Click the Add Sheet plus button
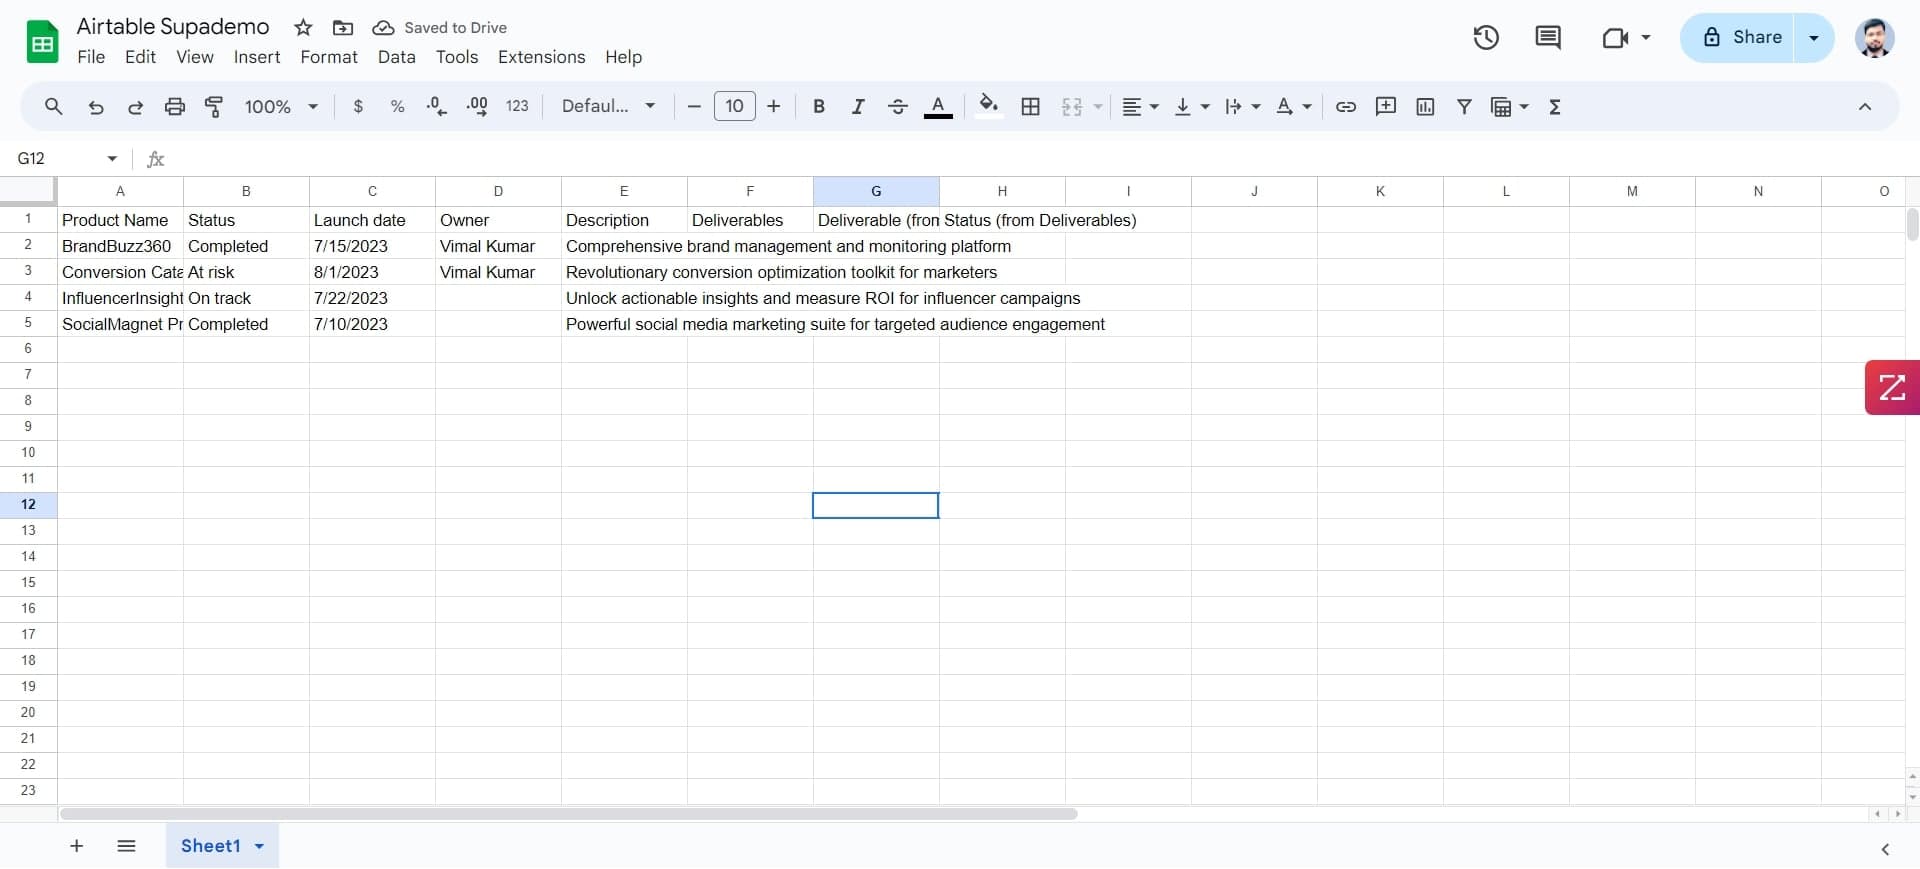Viewport: 1920px width, 869px height. click(x=76, y=846)
